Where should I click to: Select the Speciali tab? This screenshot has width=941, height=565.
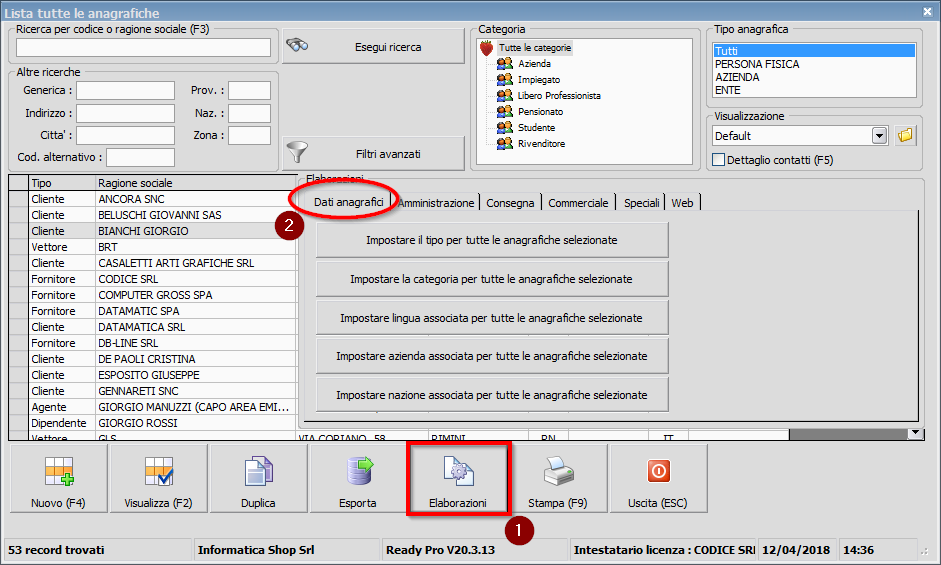(x=642, y=203)
